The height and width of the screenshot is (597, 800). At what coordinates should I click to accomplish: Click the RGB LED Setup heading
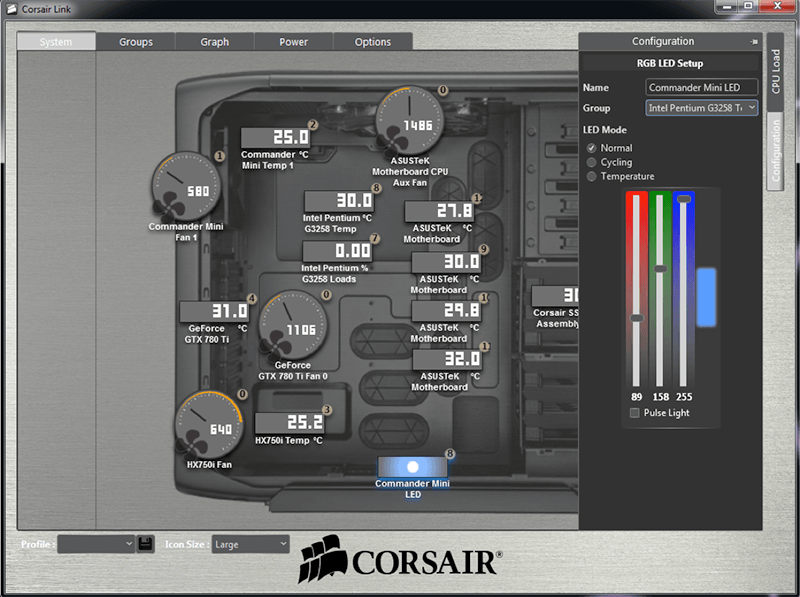tap(670, 63)
